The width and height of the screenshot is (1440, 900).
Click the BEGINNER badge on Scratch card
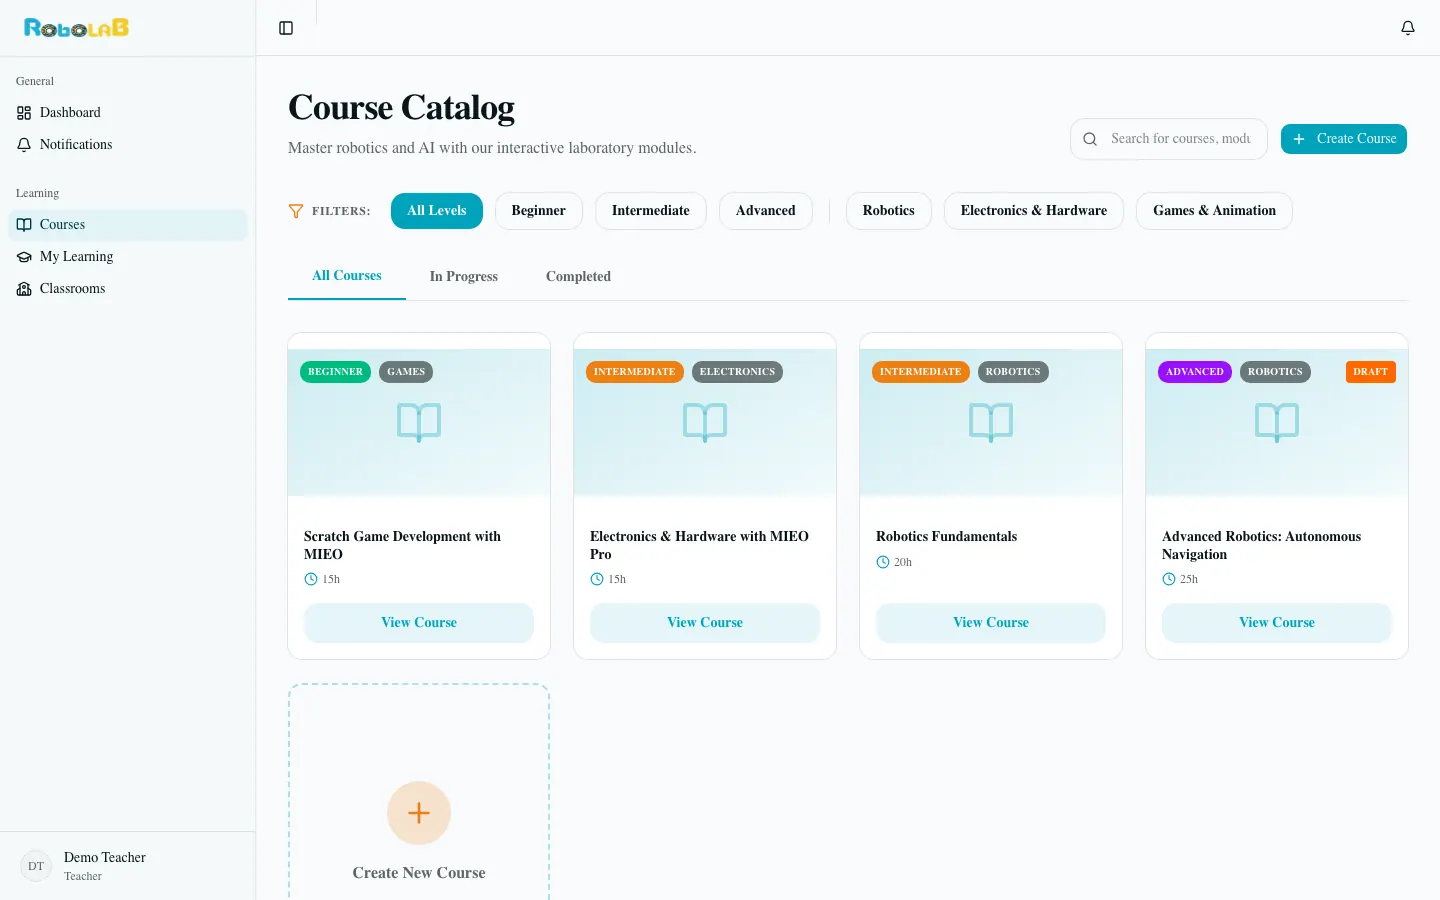[335, 372]
